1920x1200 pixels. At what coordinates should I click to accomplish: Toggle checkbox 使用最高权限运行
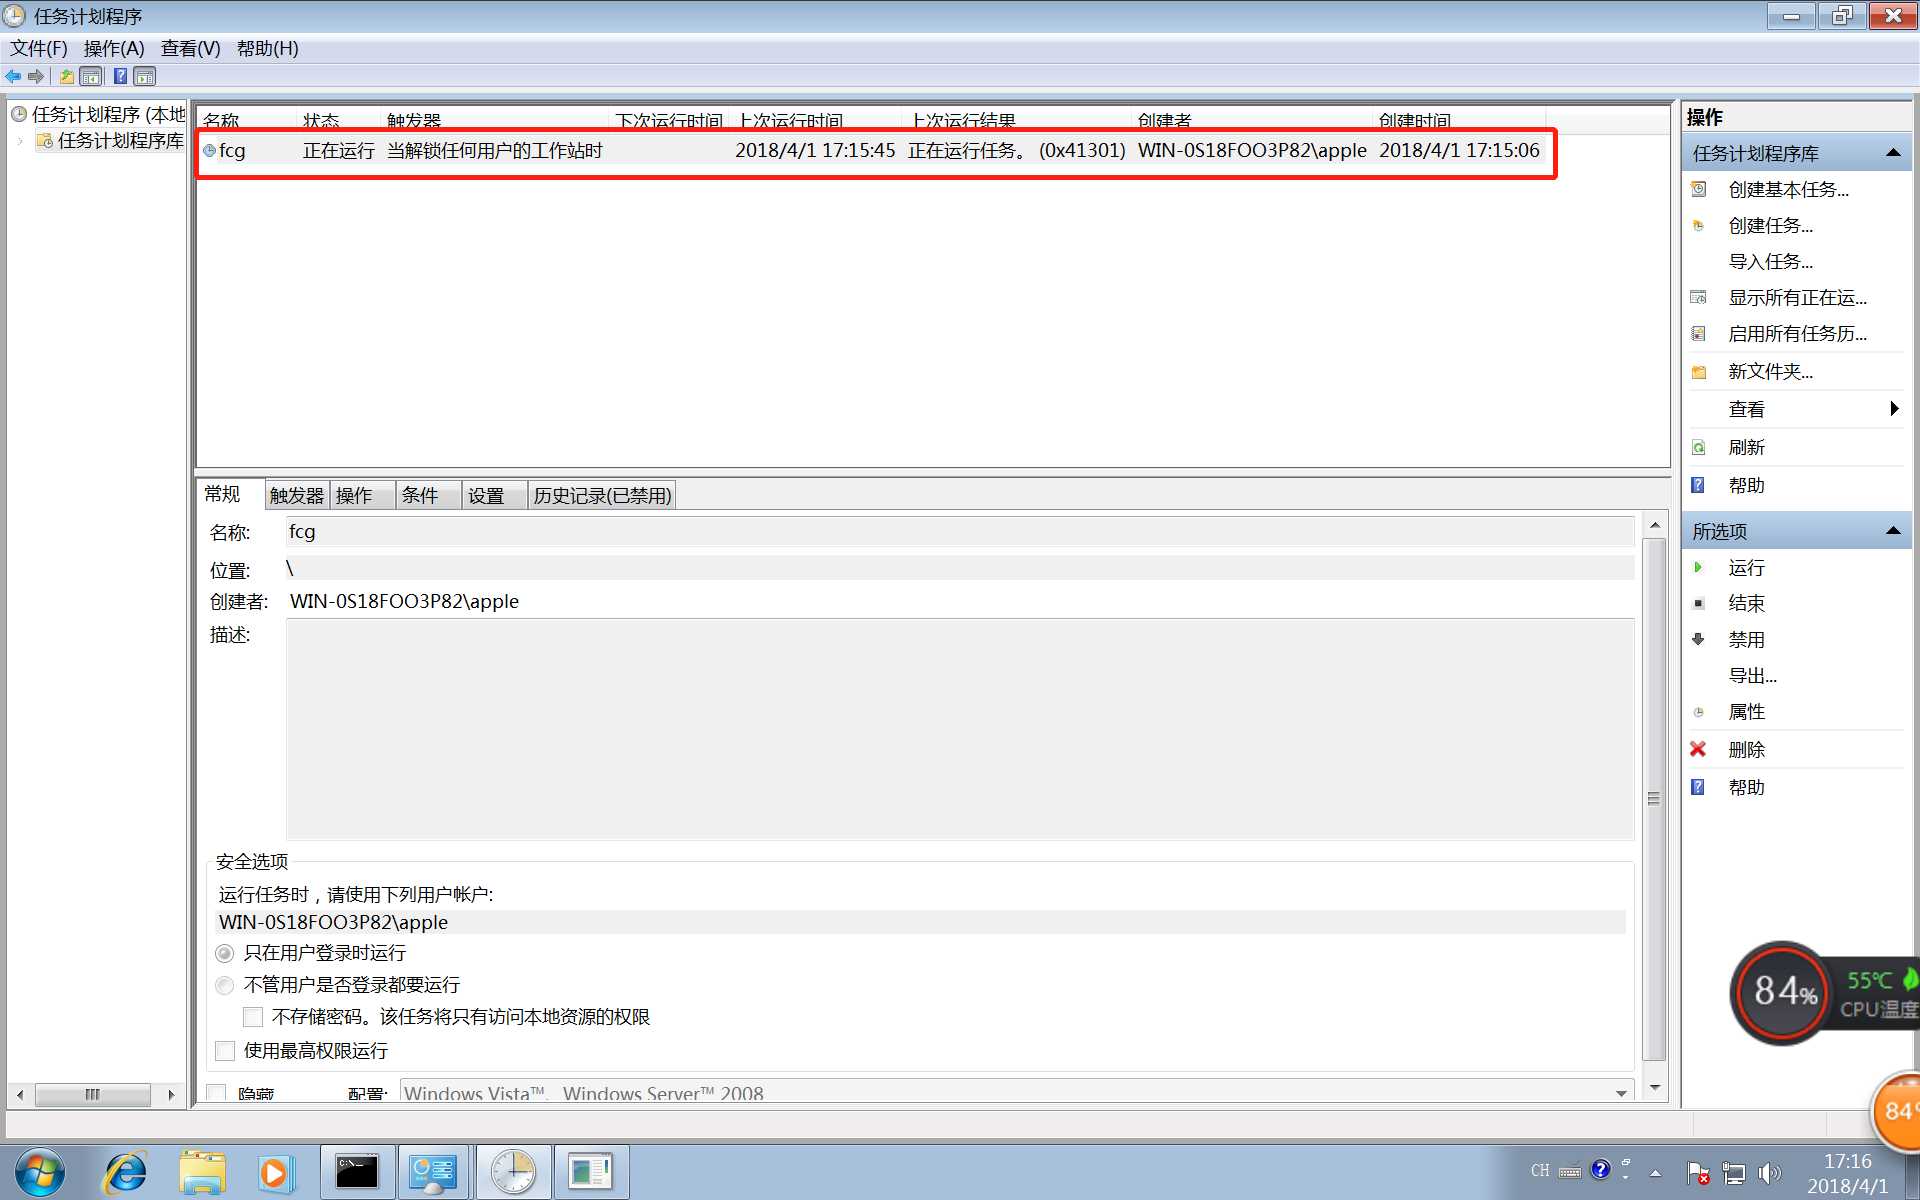tap(225, 1051)
